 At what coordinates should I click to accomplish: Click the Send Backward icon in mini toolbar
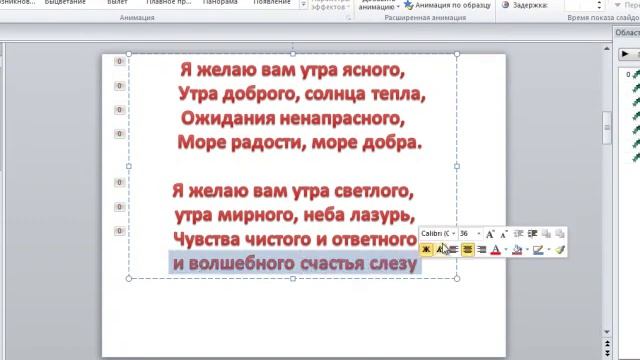[560, 234]
